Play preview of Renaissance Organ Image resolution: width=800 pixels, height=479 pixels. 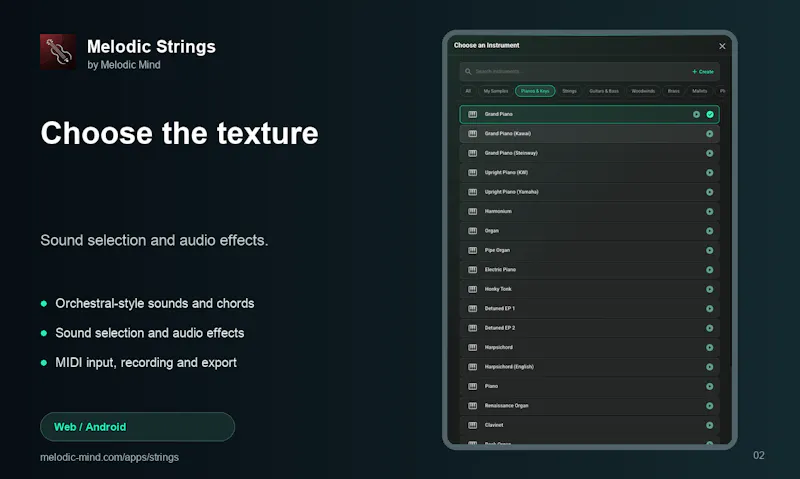[x=709, y=406]
